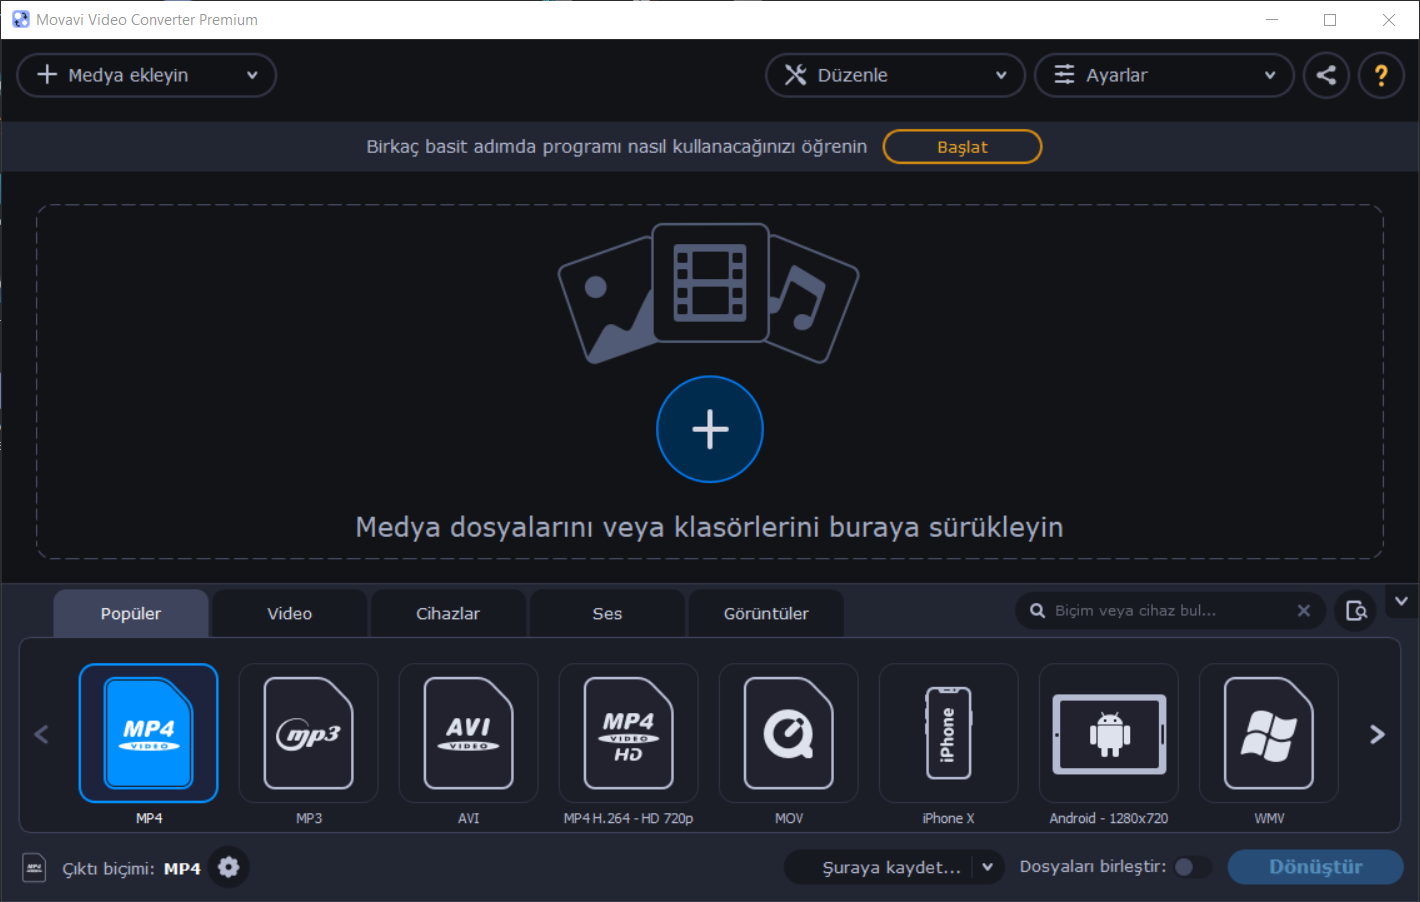Click the Biçim veya cihaz bul search field
Viewport: 1420px width, 902px height.
(1170, 611)
